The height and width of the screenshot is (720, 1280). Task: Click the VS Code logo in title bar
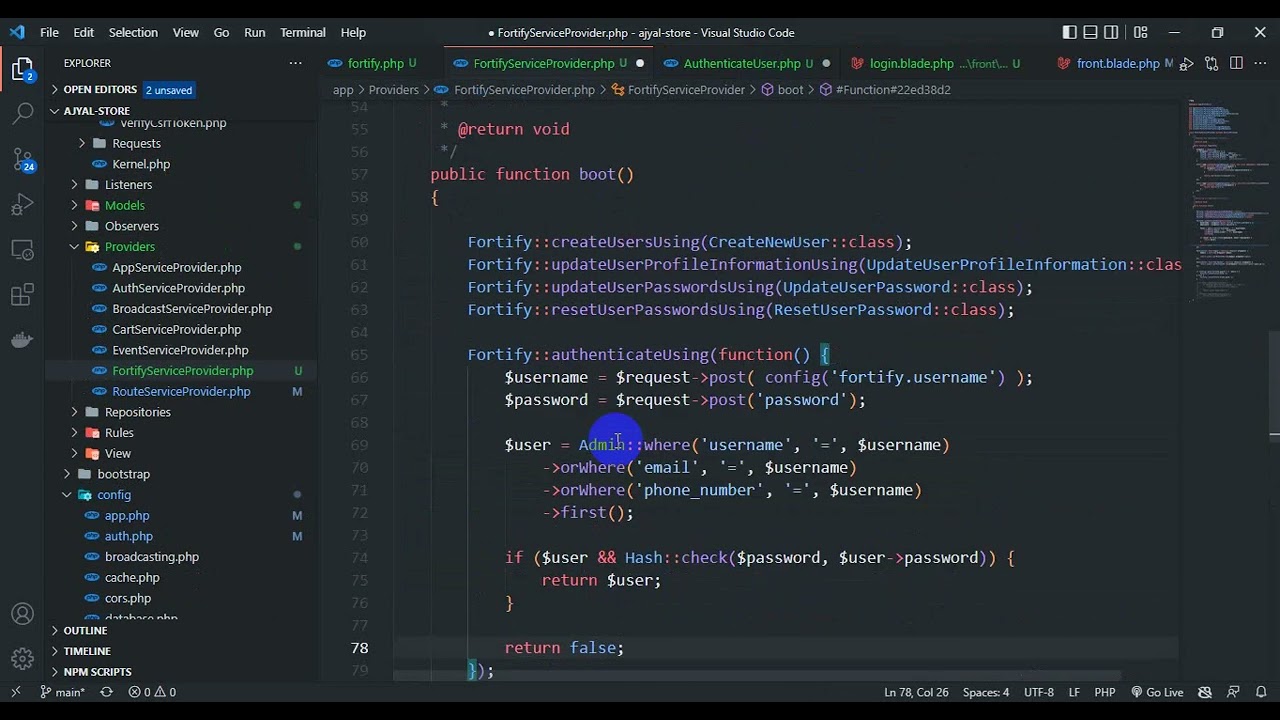(x=17, y=32)
